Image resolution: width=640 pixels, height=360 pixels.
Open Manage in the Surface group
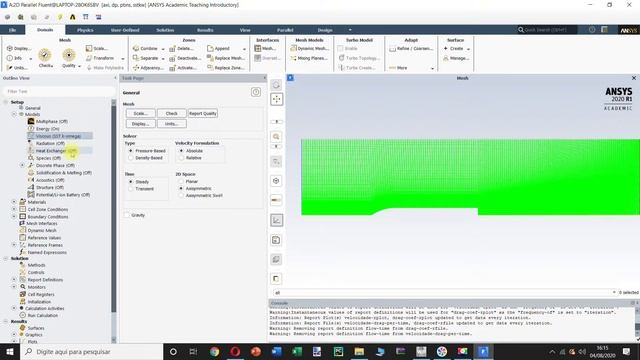point(456,58)
